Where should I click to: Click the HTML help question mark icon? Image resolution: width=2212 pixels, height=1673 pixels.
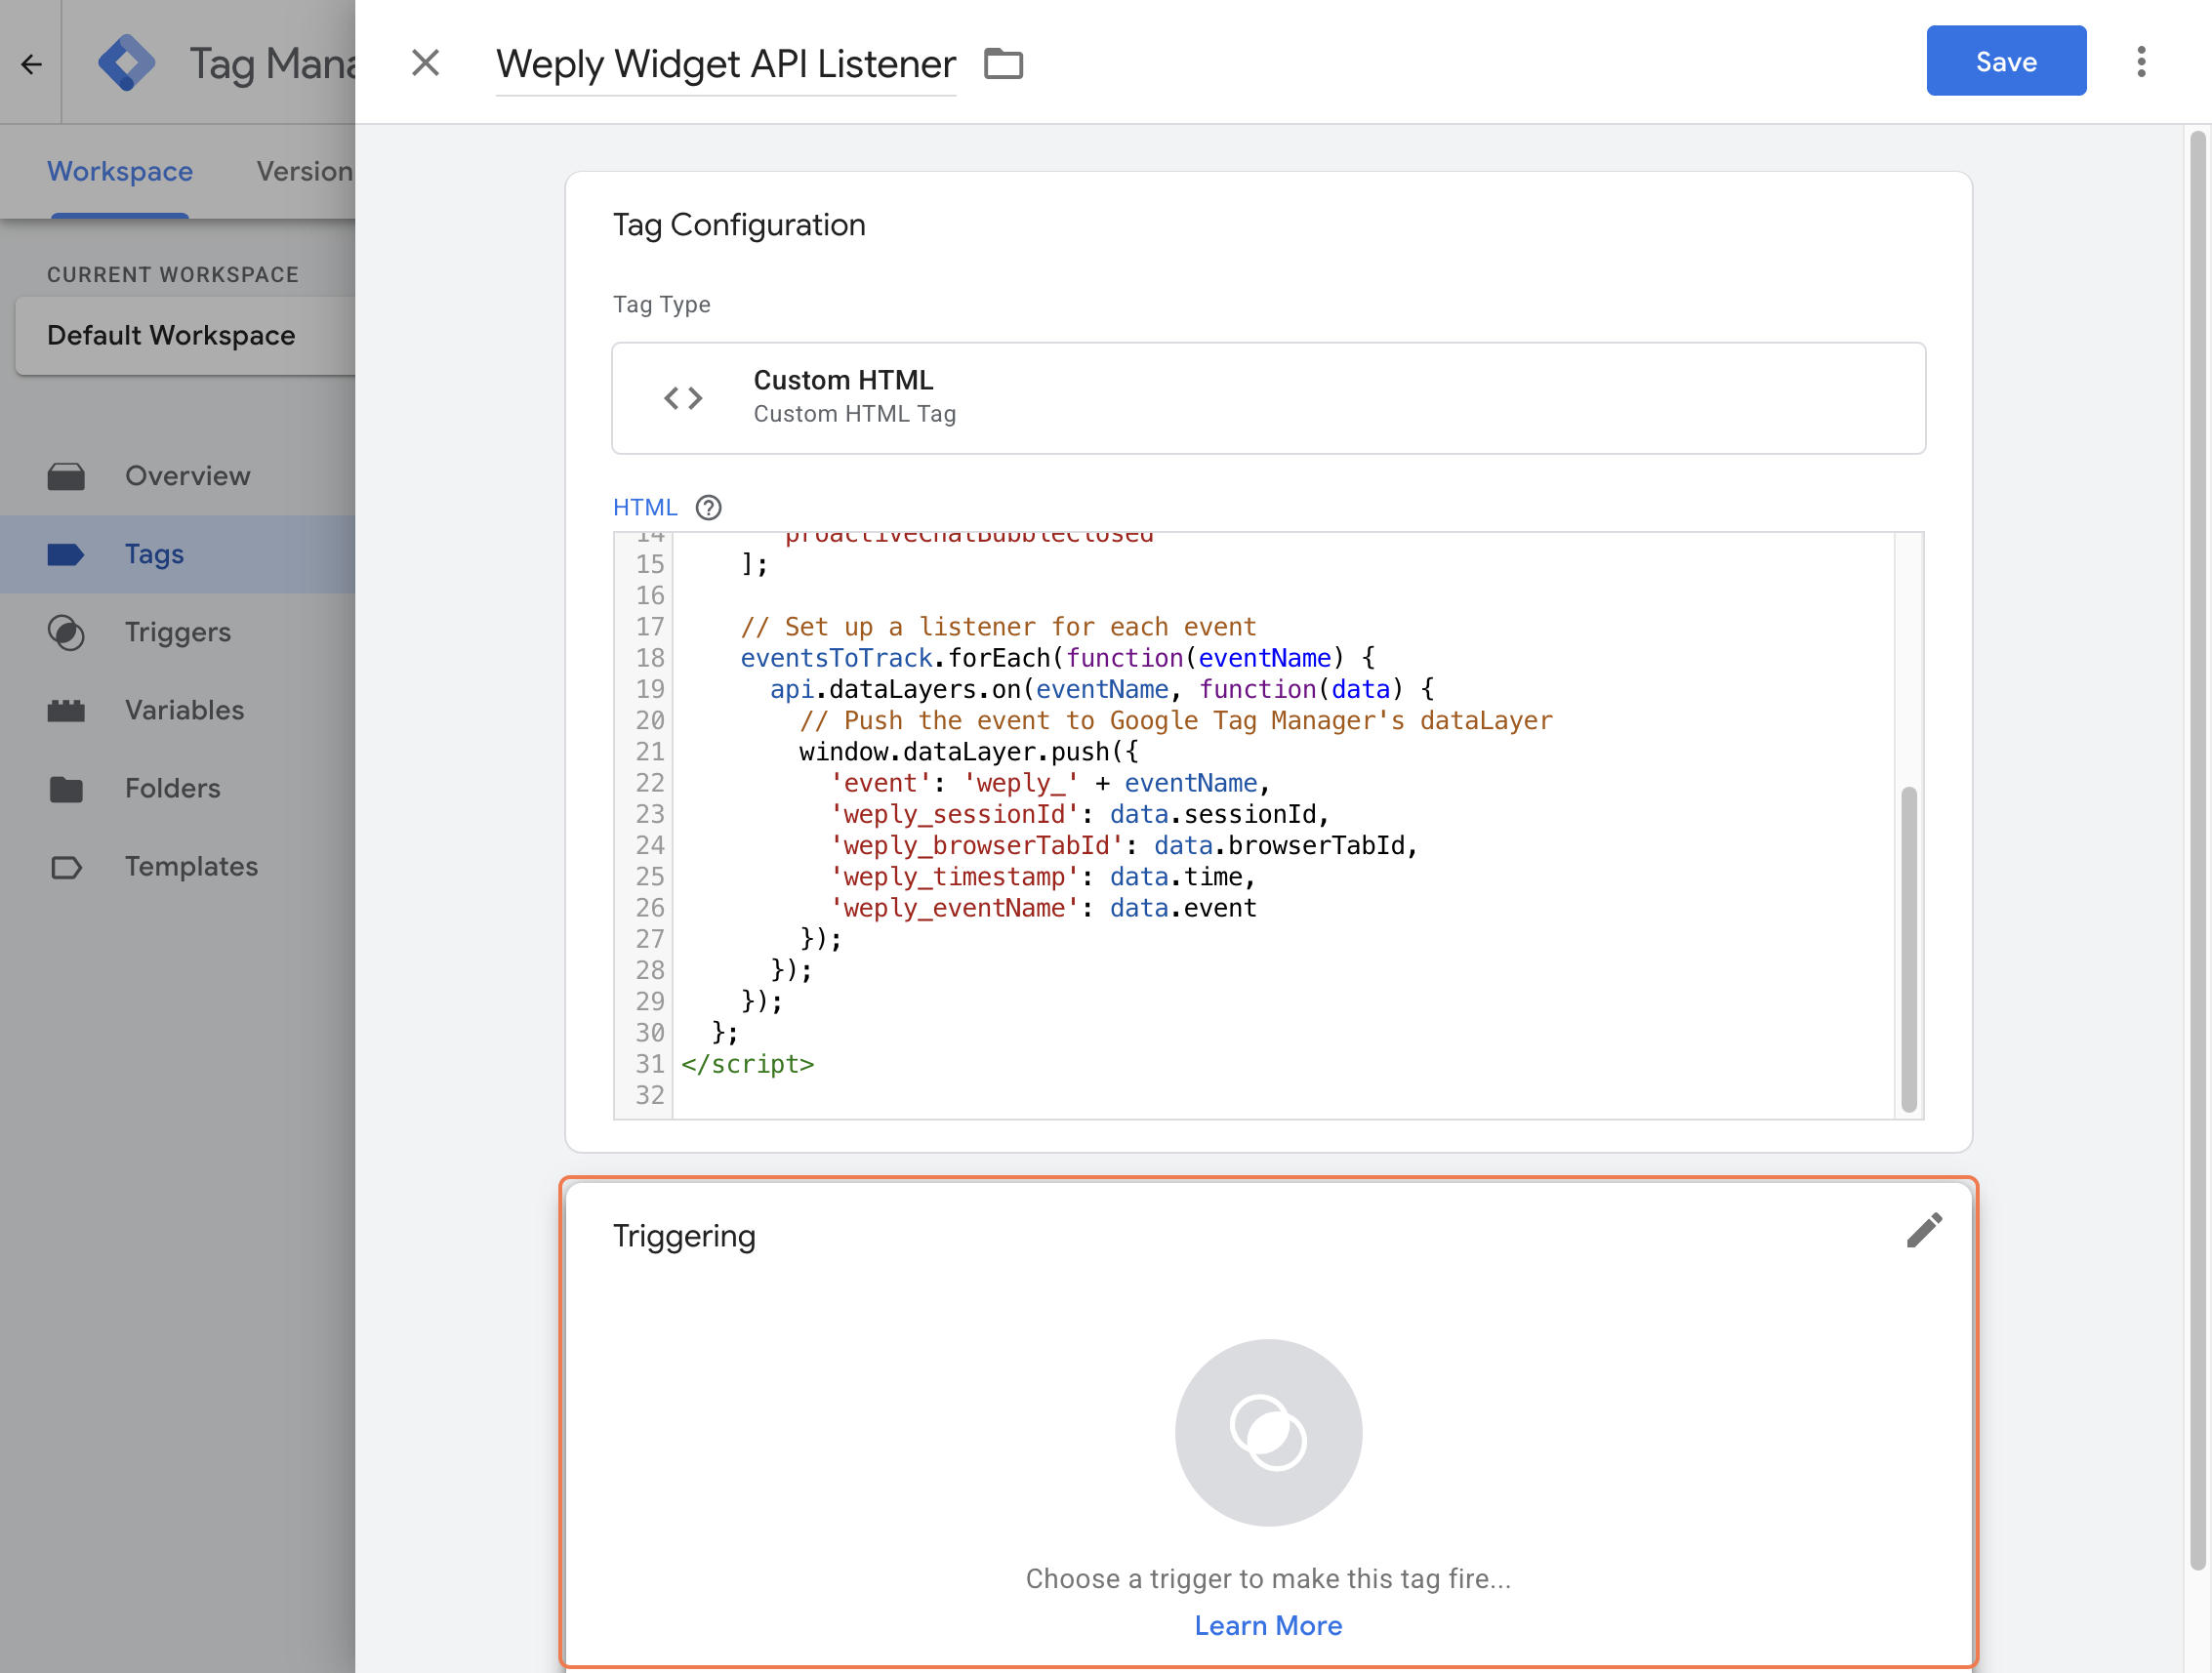708,508
